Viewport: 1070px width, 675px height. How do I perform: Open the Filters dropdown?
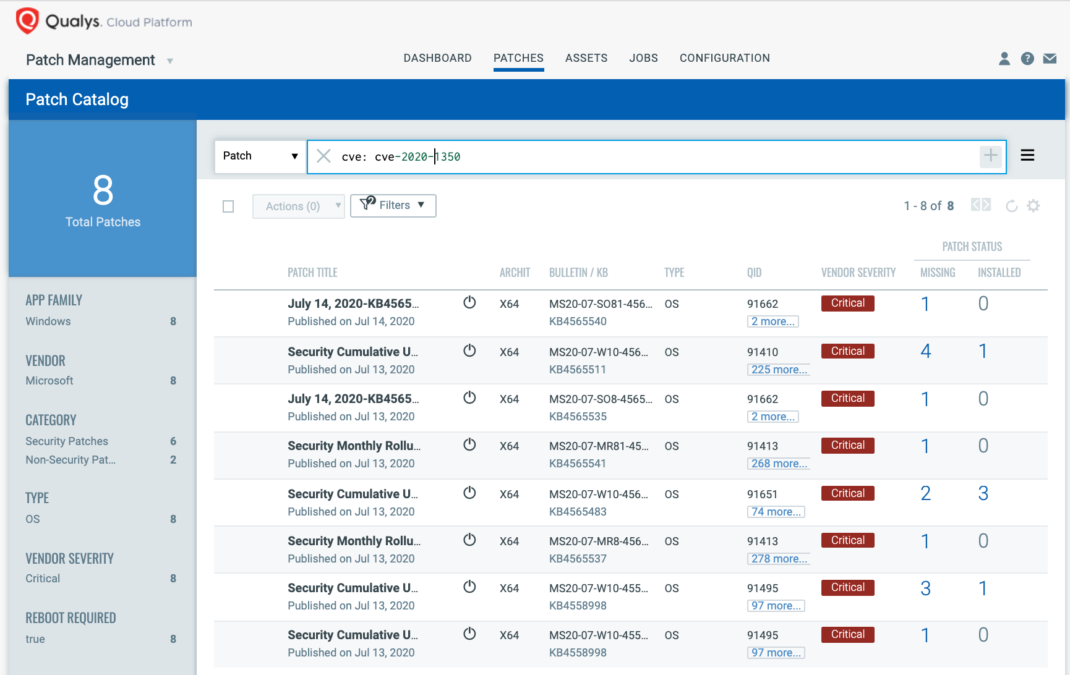pyautogui.click(x=393, y=205)
